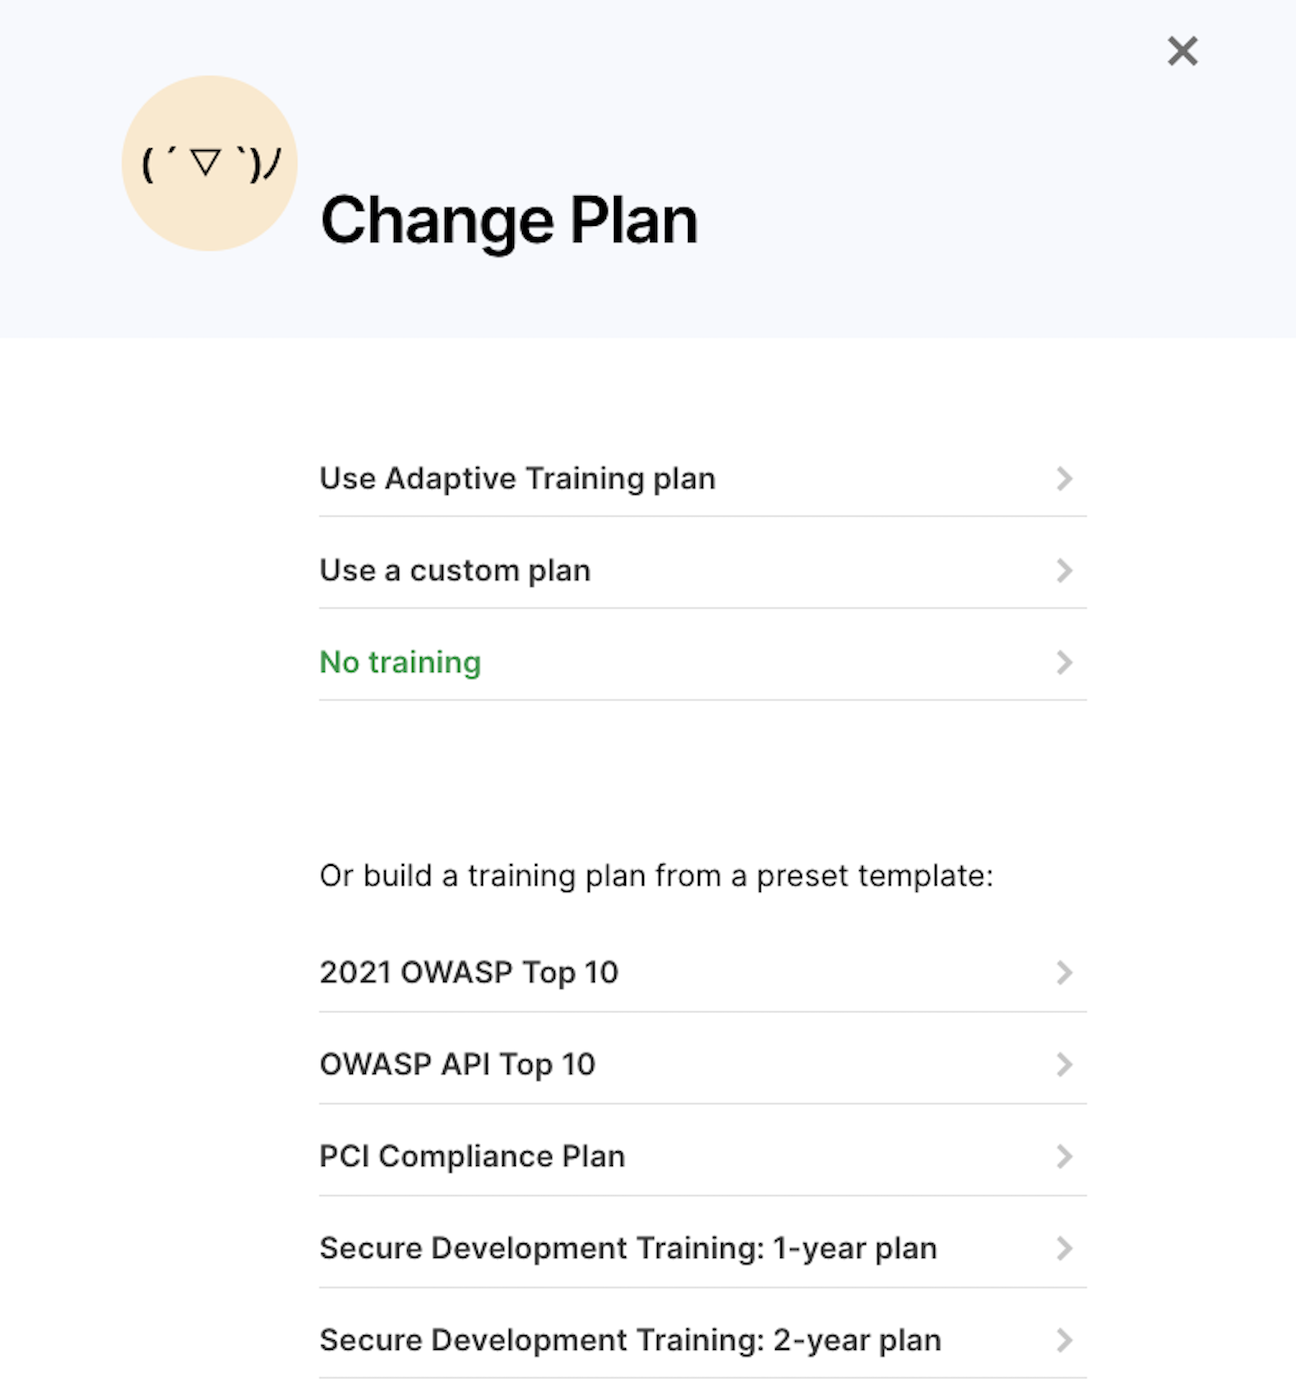Pick the 2021 OWASP Top 10 template
The width and height of the screenshot is (1296, 1395).
[x=469, y=973]
